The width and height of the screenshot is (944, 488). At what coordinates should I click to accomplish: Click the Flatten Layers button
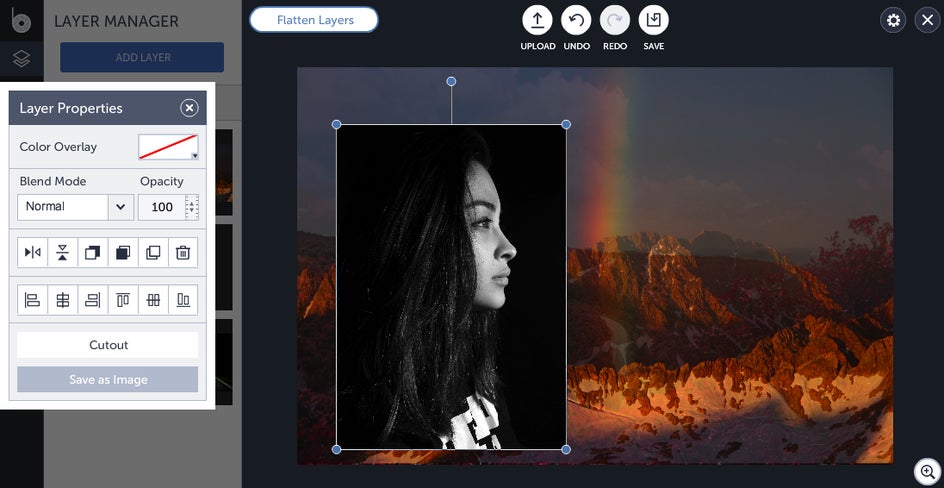[314, 20]
